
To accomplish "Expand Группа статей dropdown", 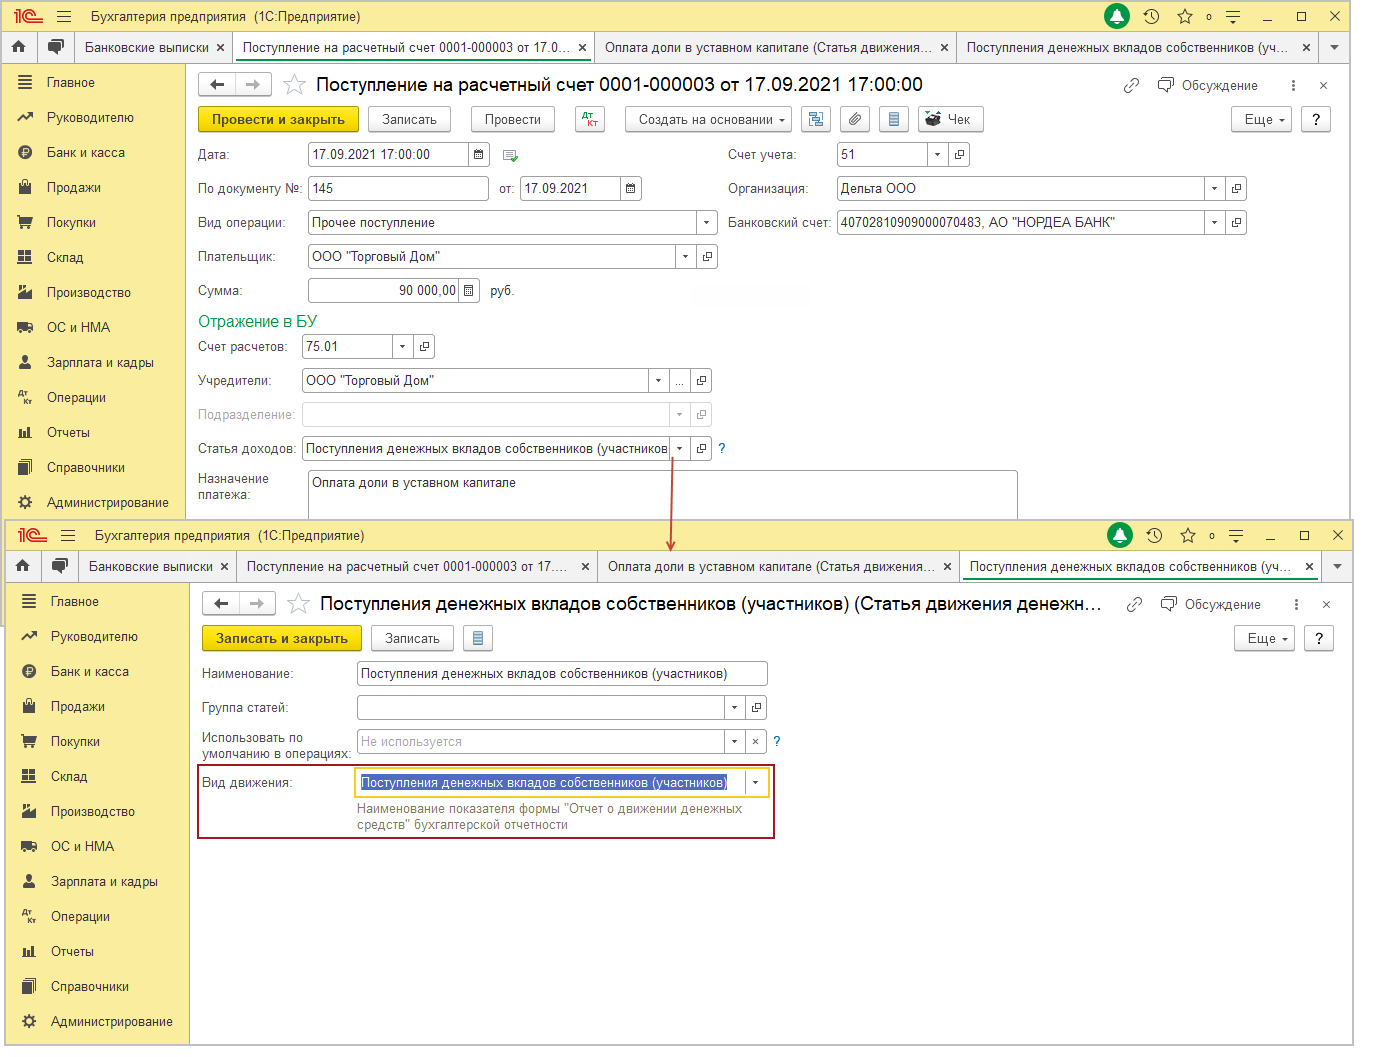I will click(734, 707).
